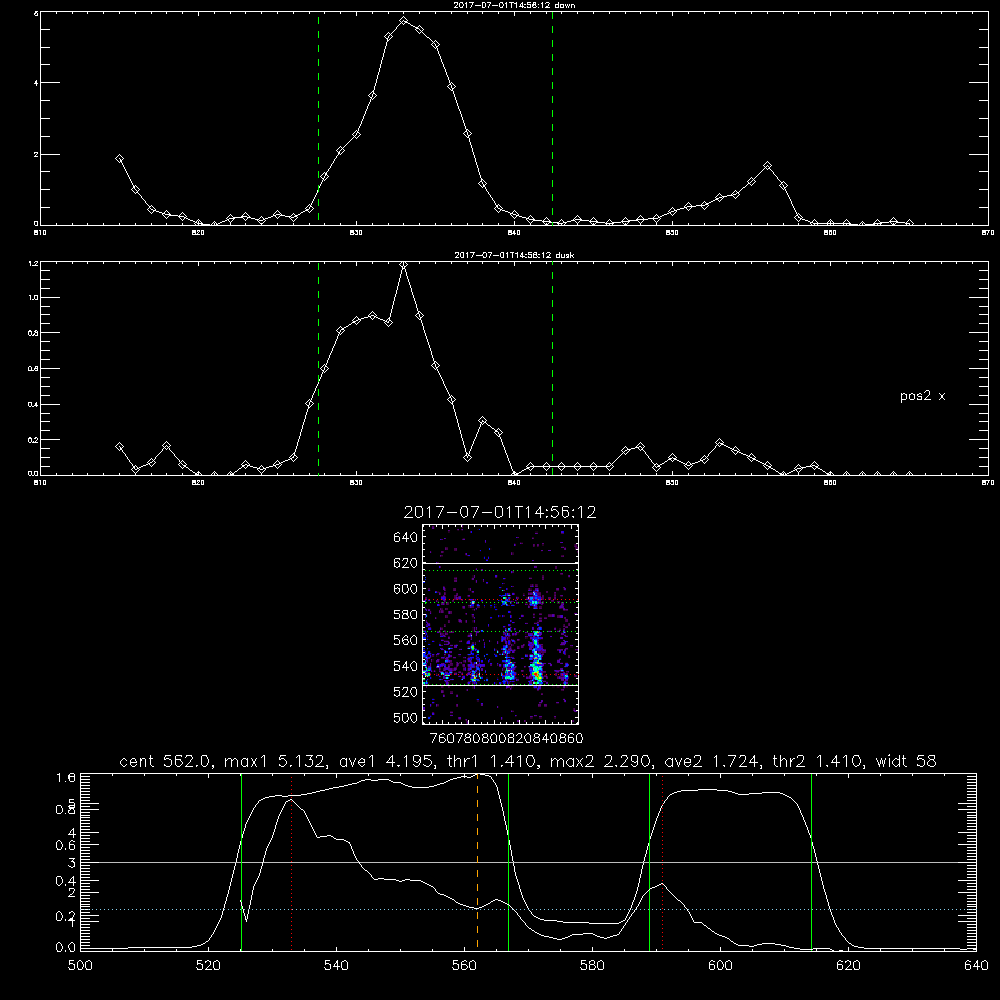The width and height of the screenshot is (1000, 1000).
Task: Click the highest diamond data point in dusk plot
Action: pos(403,265)
